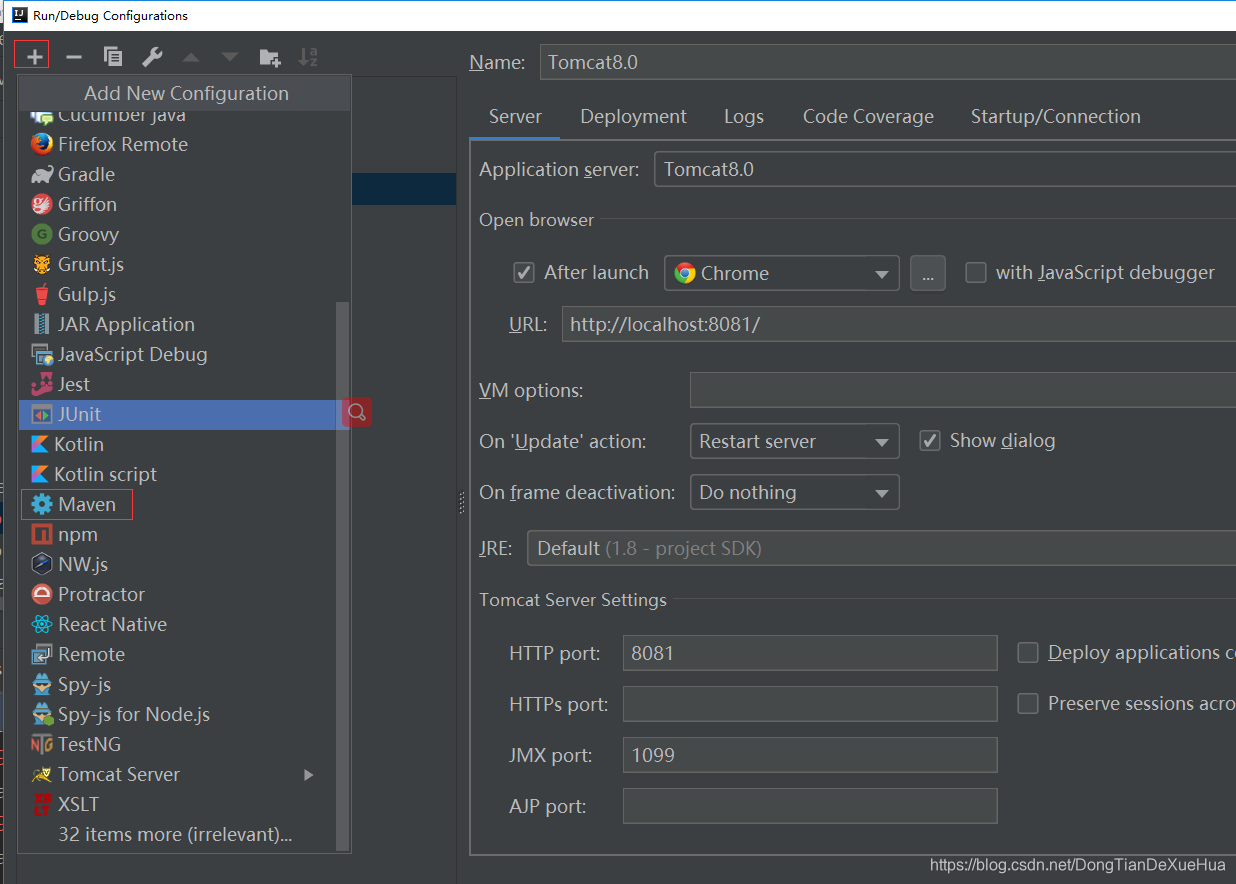Viewport: 1236px width, 884px height.
Task: Click the VM options input field
Action: (963, 390)
